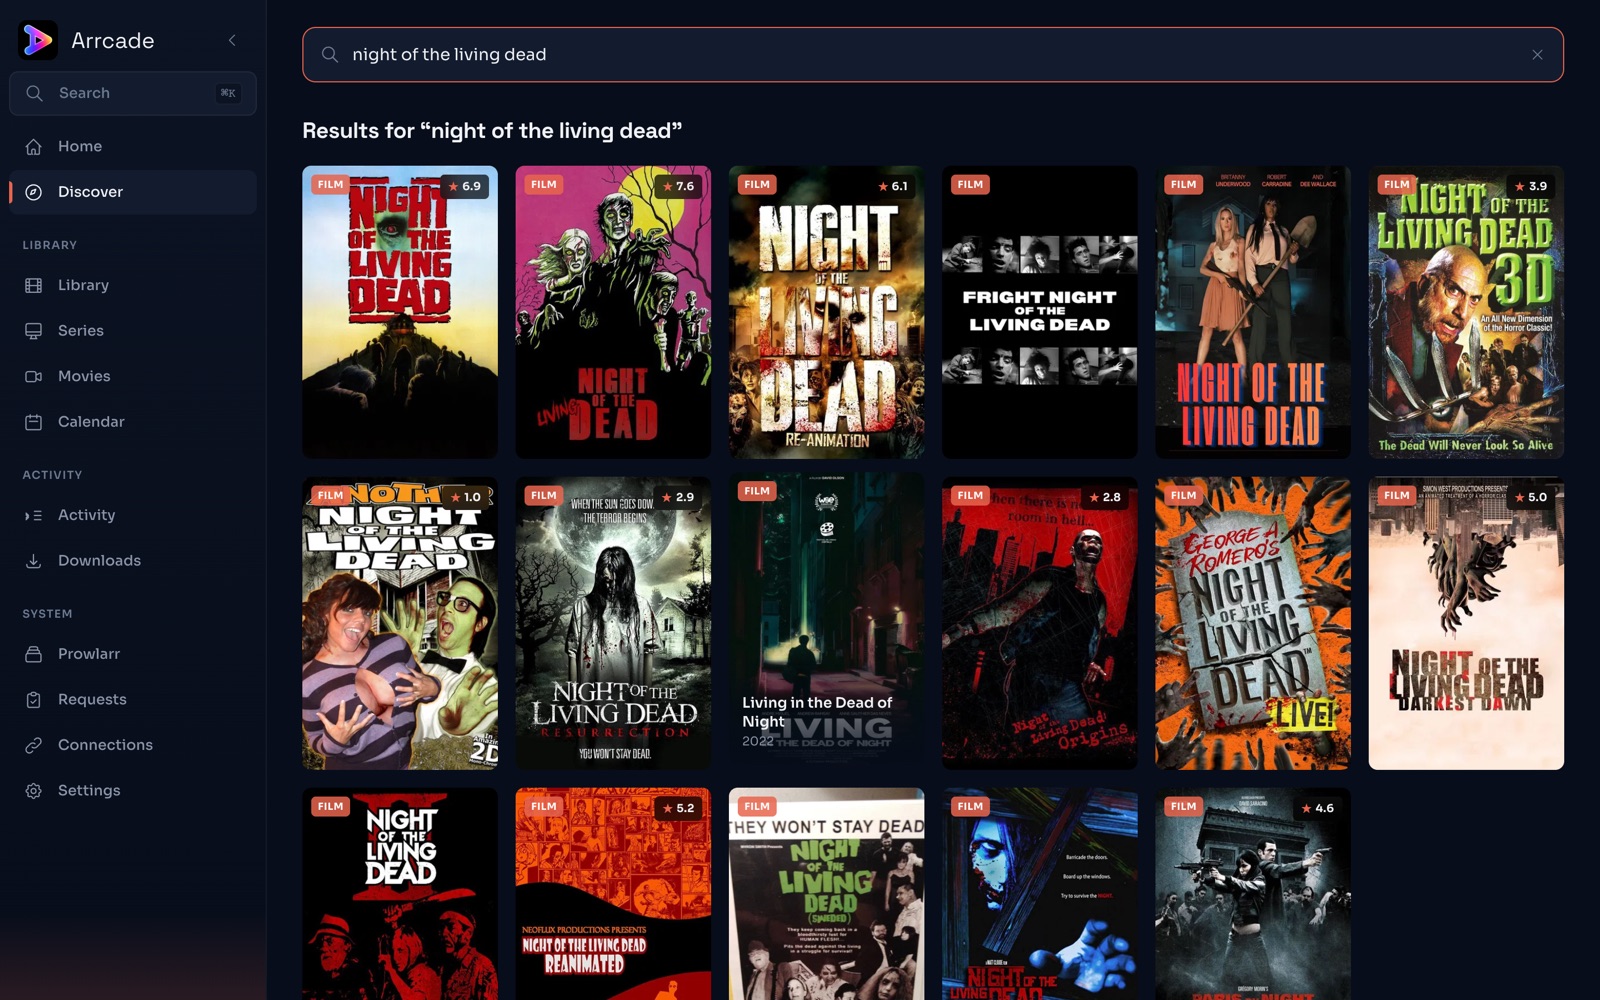This screenshot has height=1000, width=1600.
Task: Click the 2.9 star rating badge
Action: pyautogui.click(x=678, y=497)
